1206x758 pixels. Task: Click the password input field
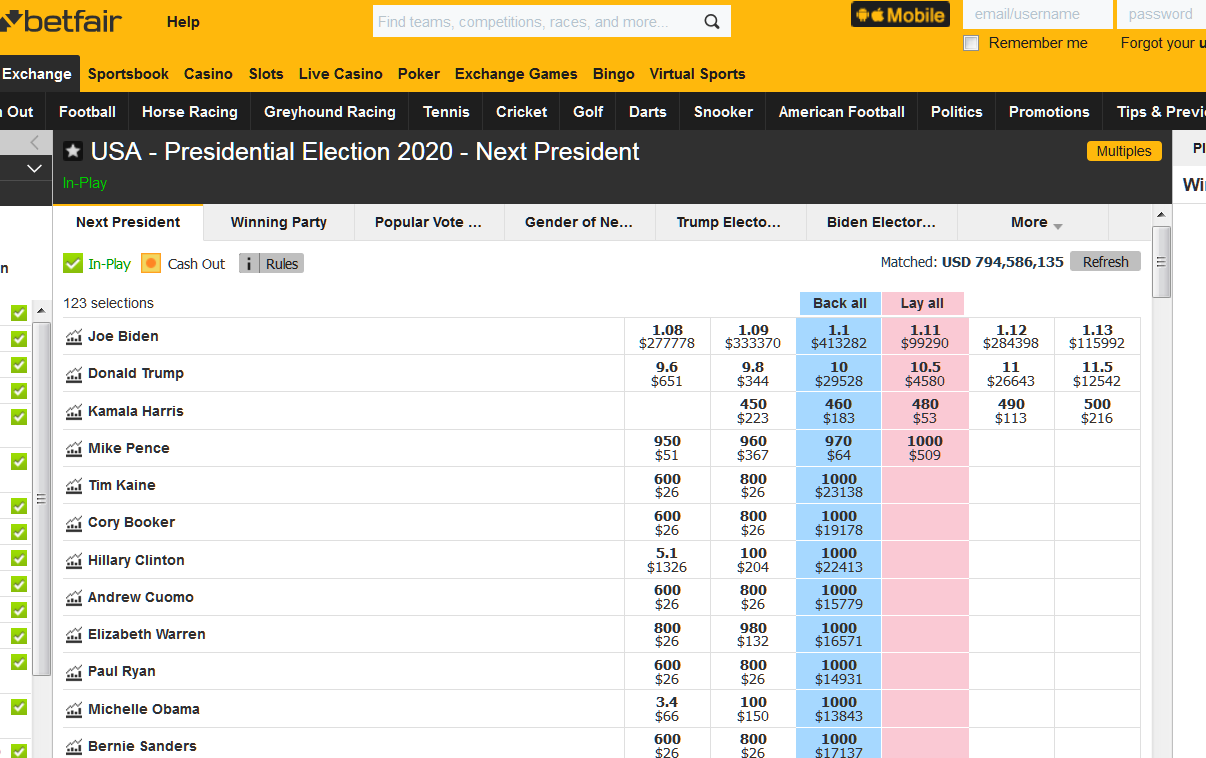click(1162, 14)
